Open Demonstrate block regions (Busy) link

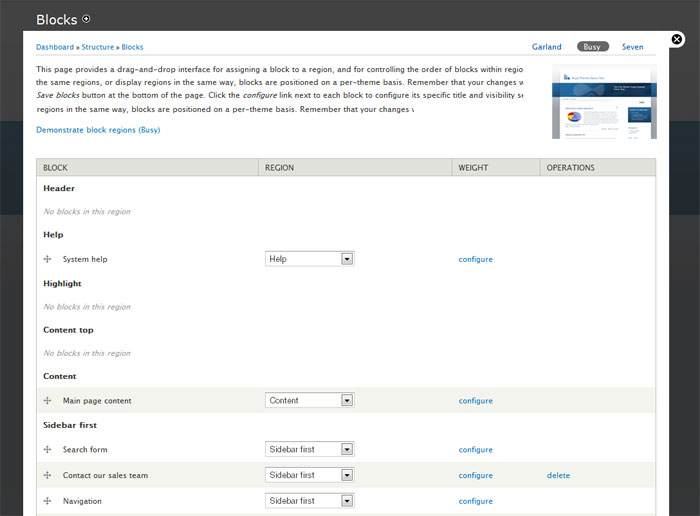tap(98, 130)
